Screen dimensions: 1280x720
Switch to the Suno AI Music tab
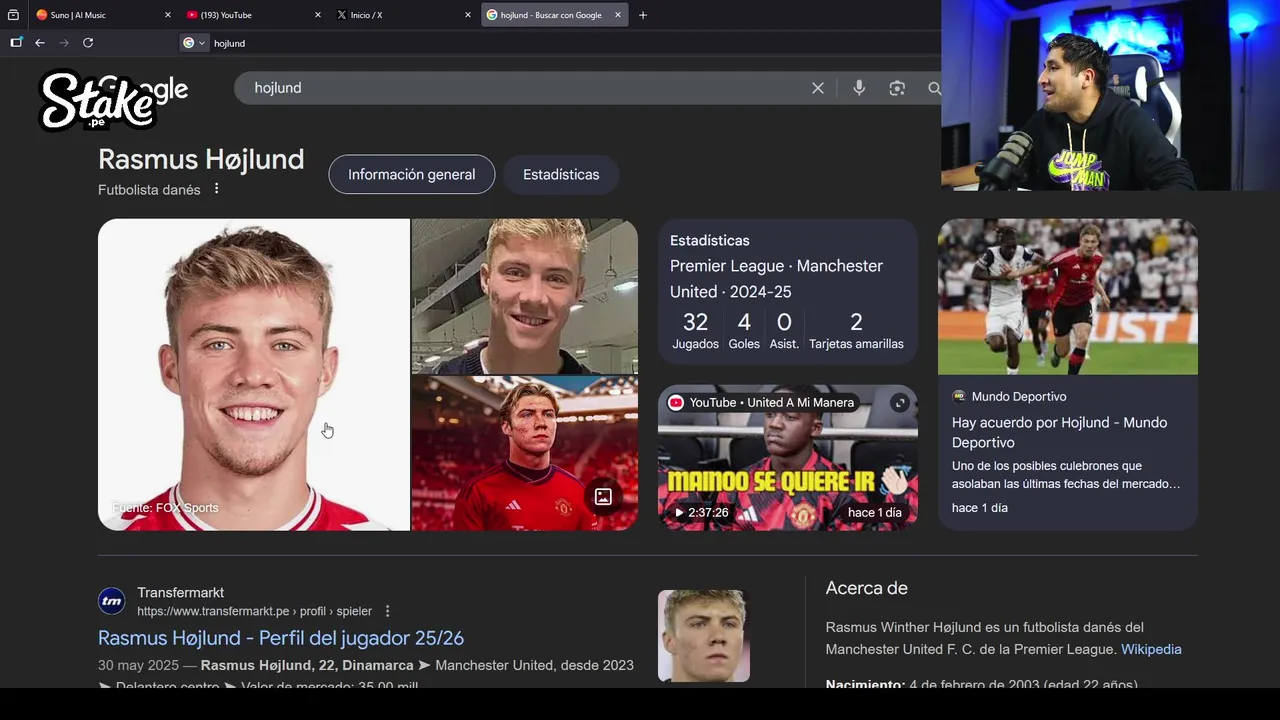pyautogui.click(x=103, y=15)
